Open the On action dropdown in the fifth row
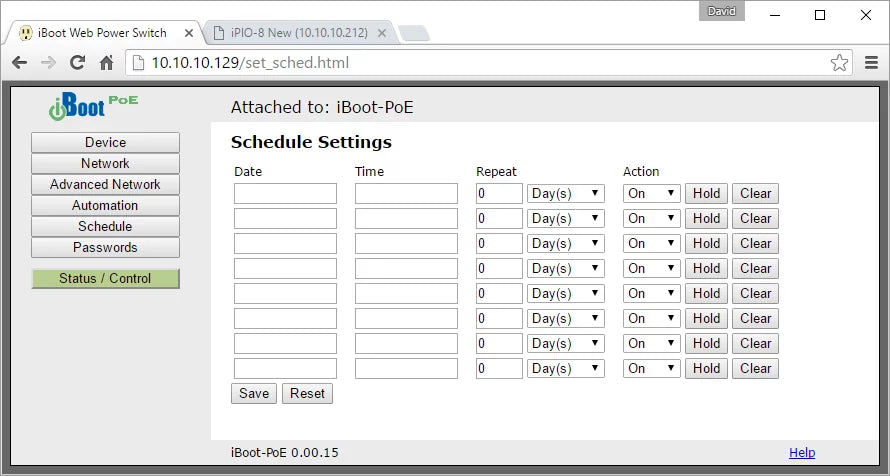This screenshot has width=890, height=476. 652,293
